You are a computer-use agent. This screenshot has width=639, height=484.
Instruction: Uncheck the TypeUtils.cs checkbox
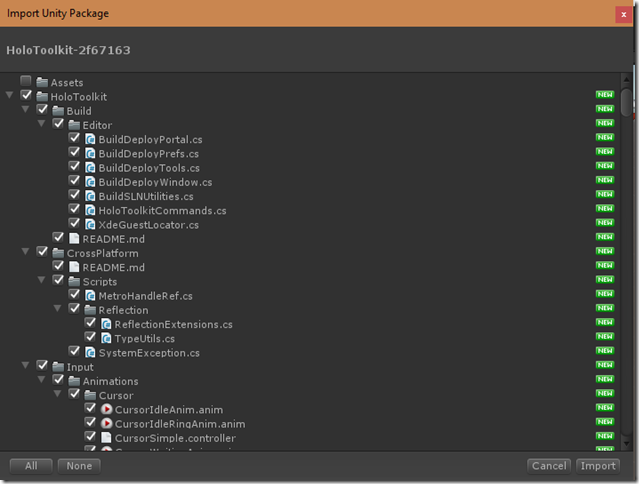tap(90, 337)
